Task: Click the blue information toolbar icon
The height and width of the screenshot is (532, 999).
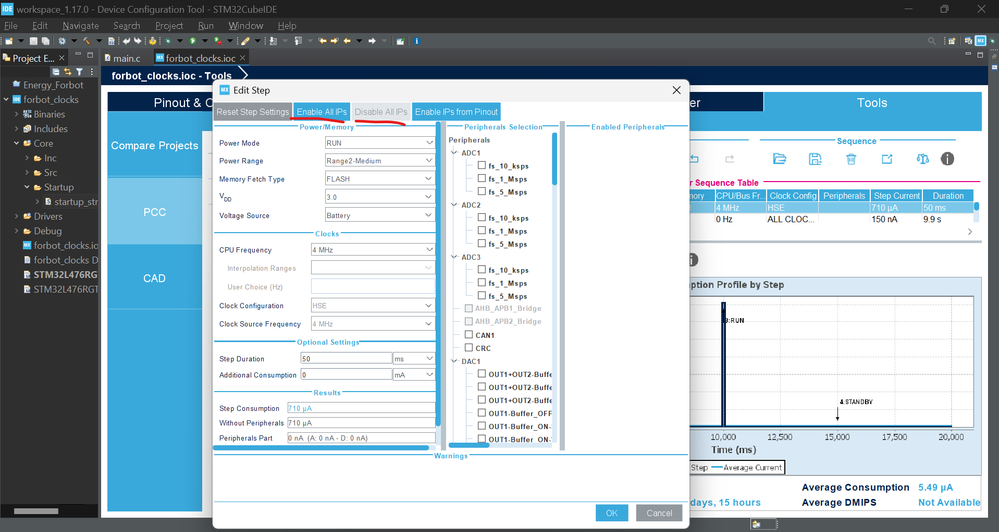Action: pos(417,41)
